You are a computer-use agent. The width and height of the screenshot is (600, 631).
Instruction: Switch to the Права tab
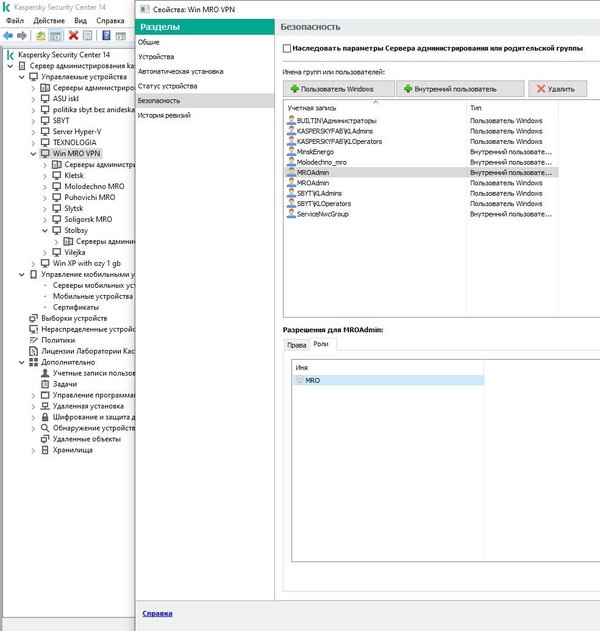[x=295, y=343]
